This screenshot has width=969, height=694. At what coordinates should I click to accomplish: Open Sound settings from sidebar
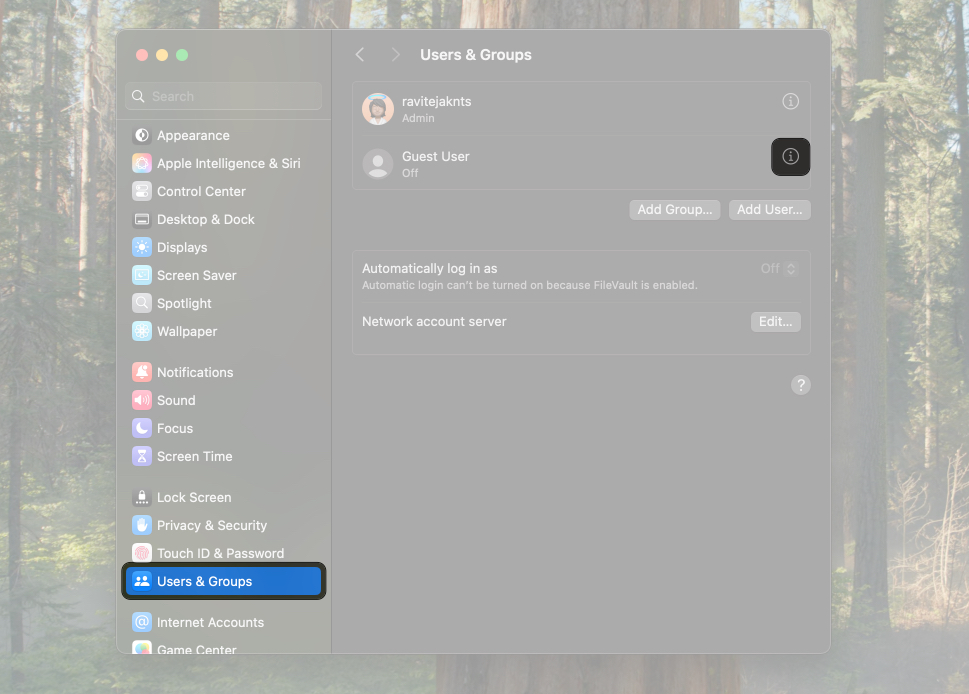point(176,399)
